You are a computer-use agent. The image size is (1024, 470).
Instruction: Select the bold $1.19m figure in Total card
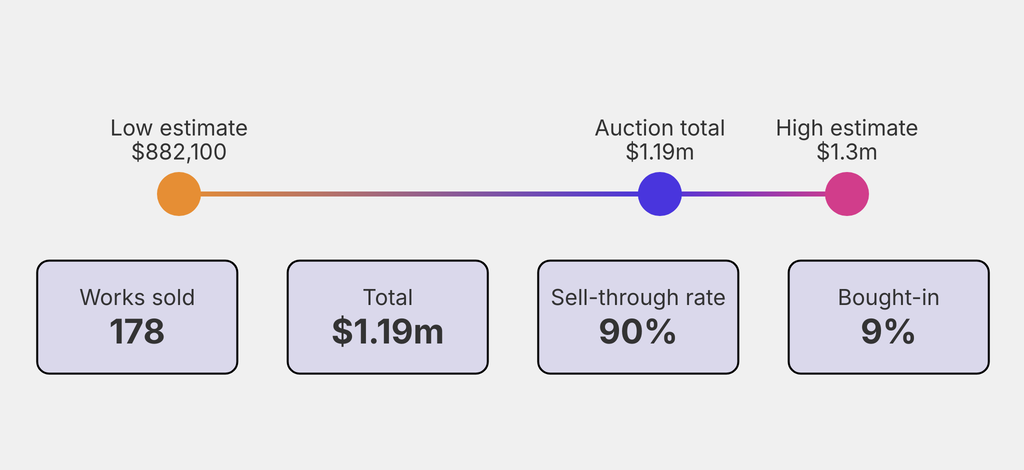click(x=388, y=332)
